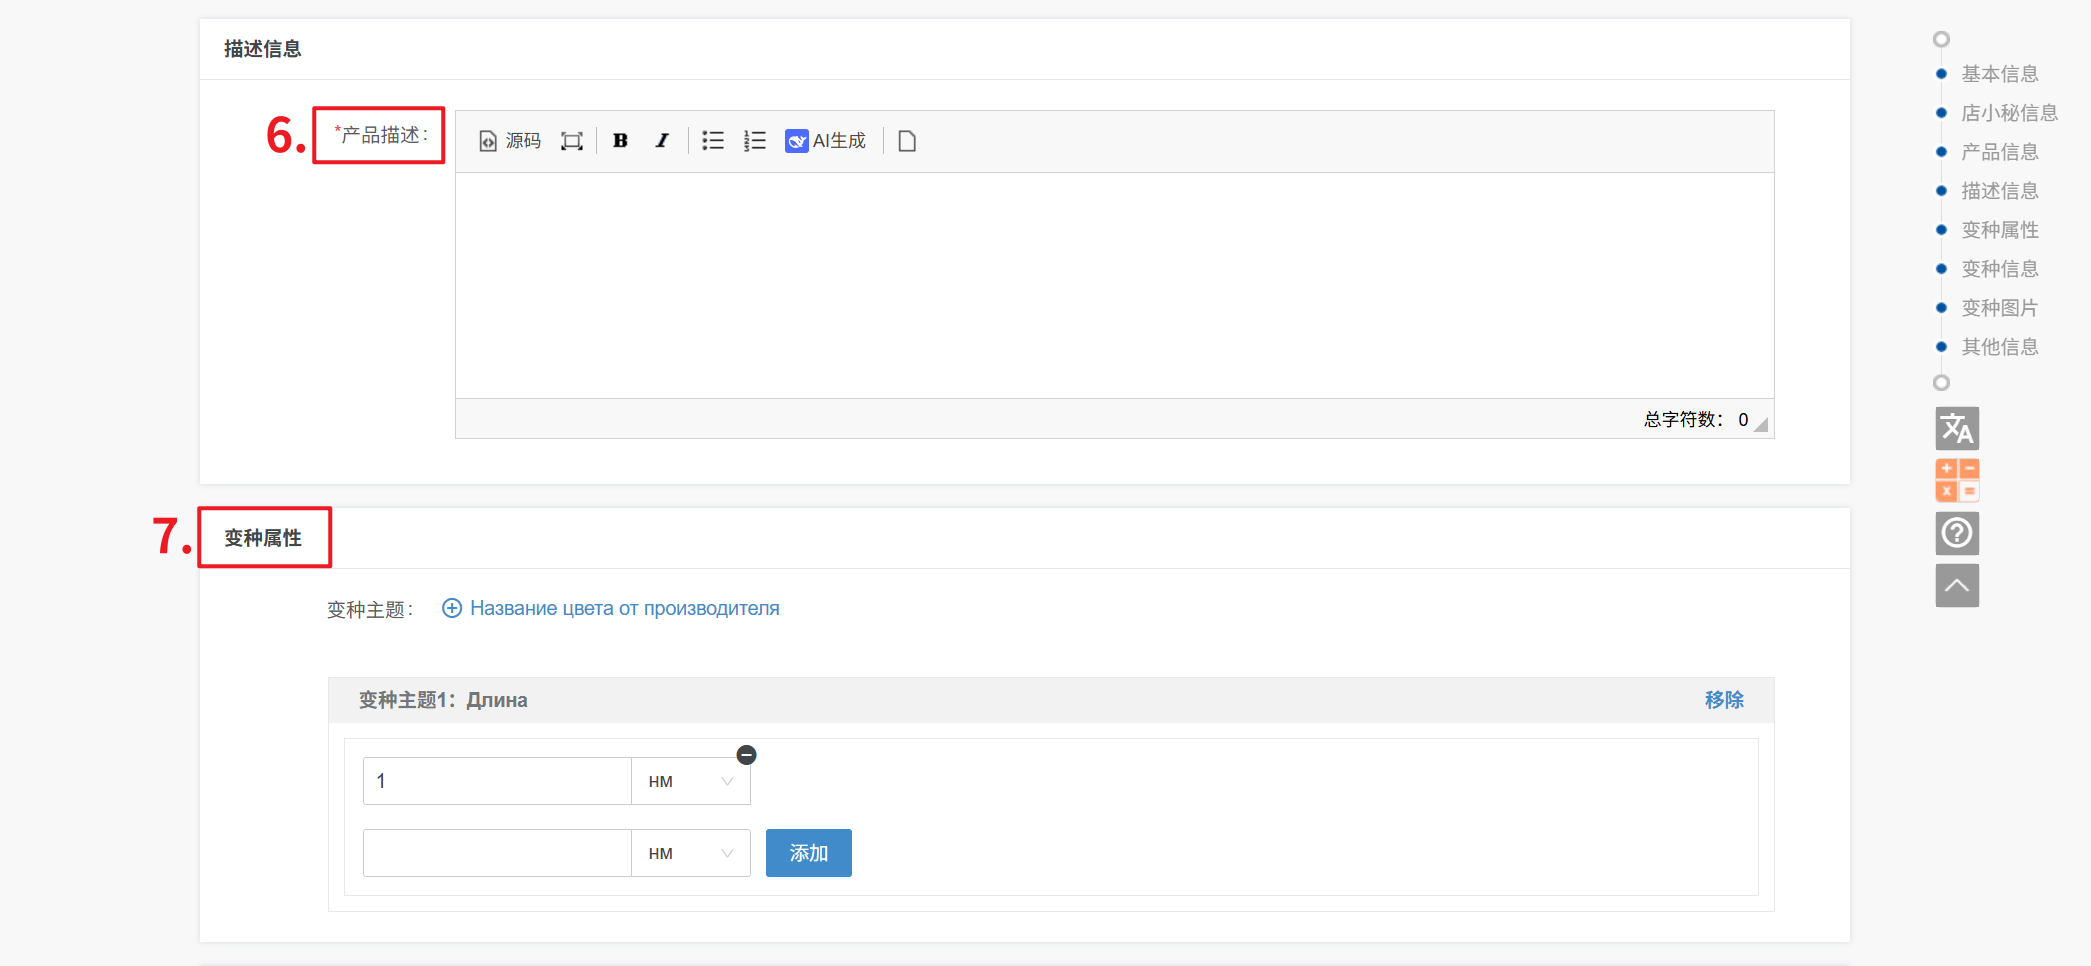Viewport: 2091px width, 966px height.
Task: Remove the value 1 variant with minus icon
Action: pyautogui.click(x=746, y=755)
